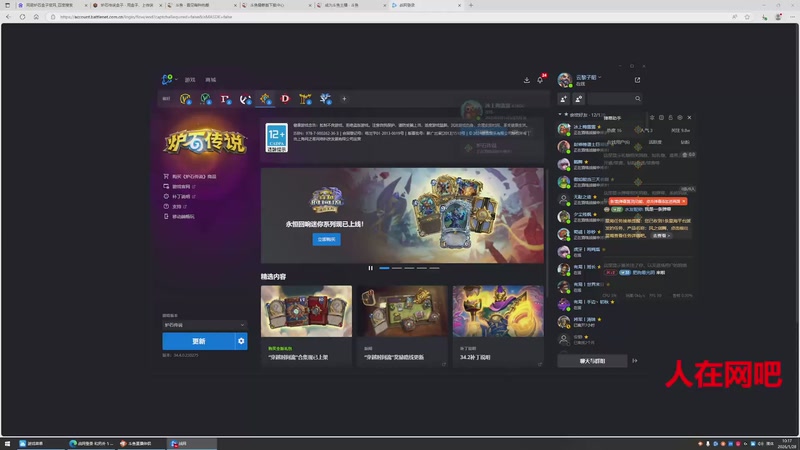Jump to the fifth carousel slide indicator

point(434,268)
